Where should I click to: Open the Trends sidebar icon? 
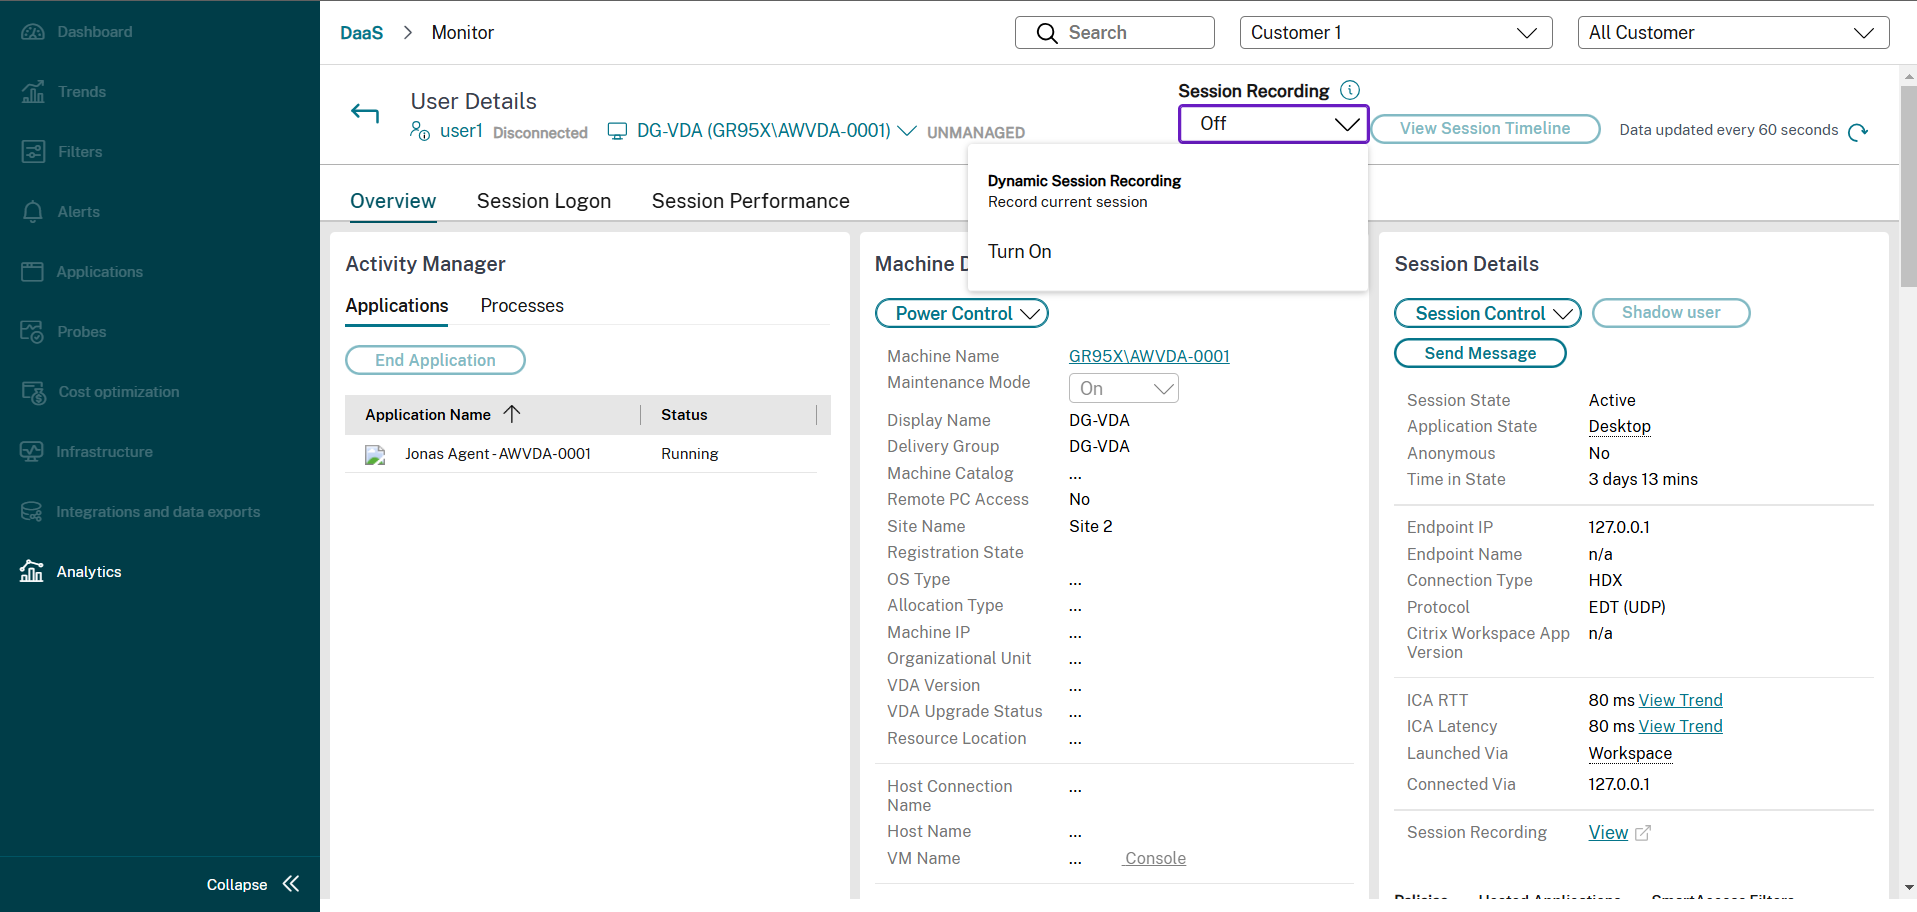tap(33, 92)
